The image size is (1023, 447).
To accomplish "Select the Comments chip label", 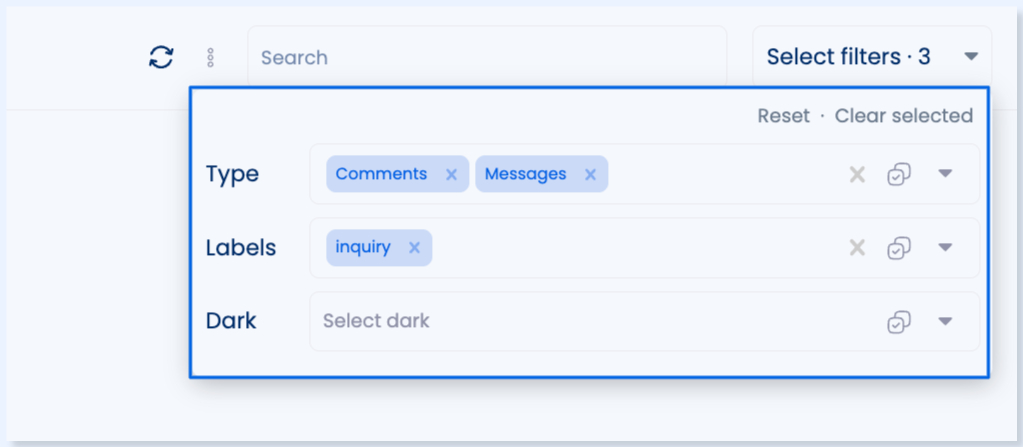I will [381, 174].
